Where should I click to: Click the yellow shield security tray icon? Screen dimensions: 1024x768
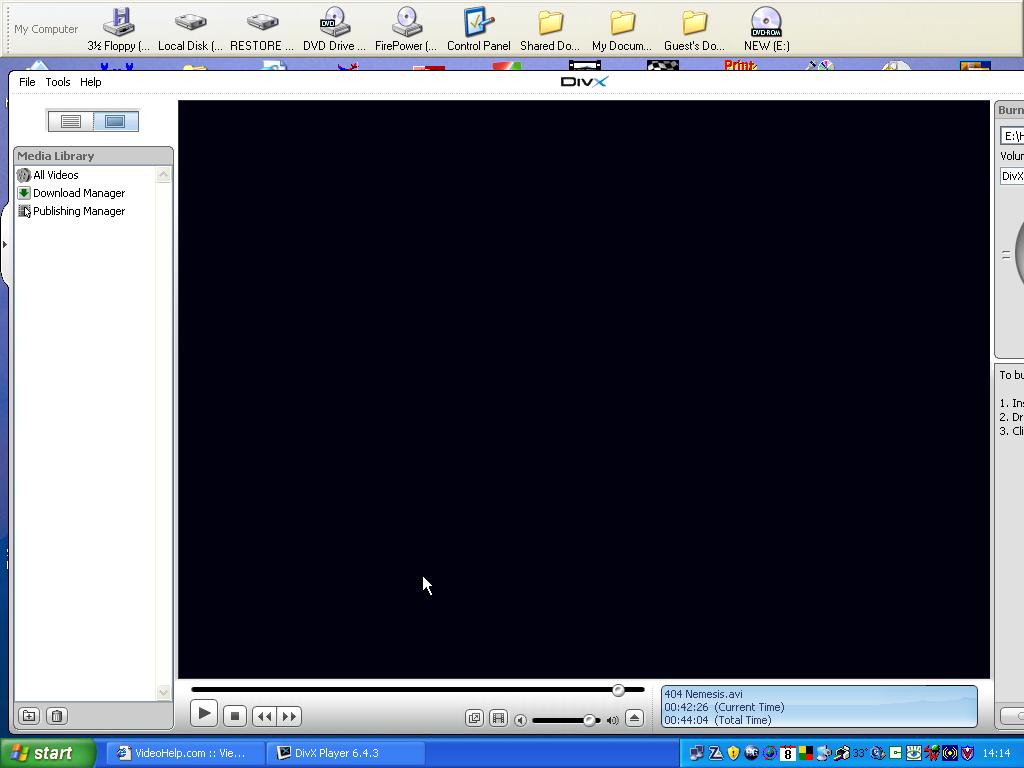pyautogui.click(x=733, y=753)
